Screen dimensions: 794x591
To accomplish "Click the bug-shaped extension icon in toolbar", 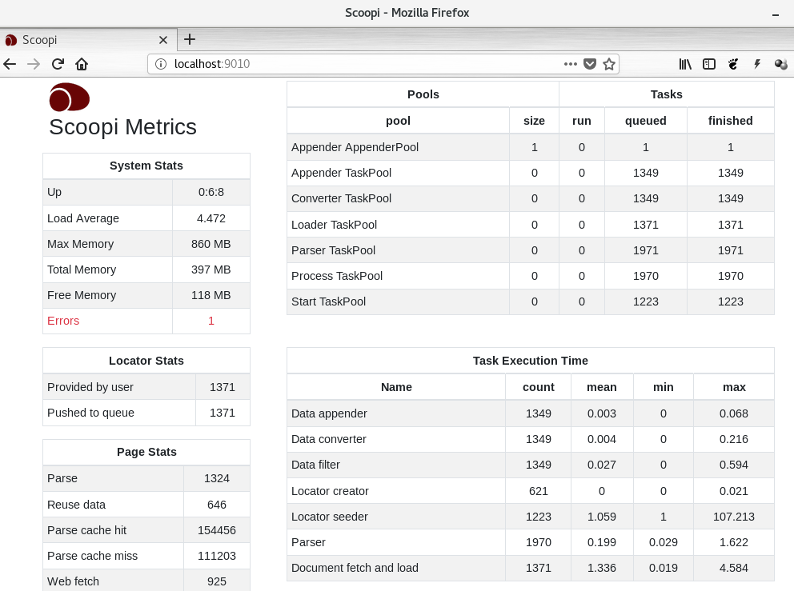I will (x=733, y=64).
